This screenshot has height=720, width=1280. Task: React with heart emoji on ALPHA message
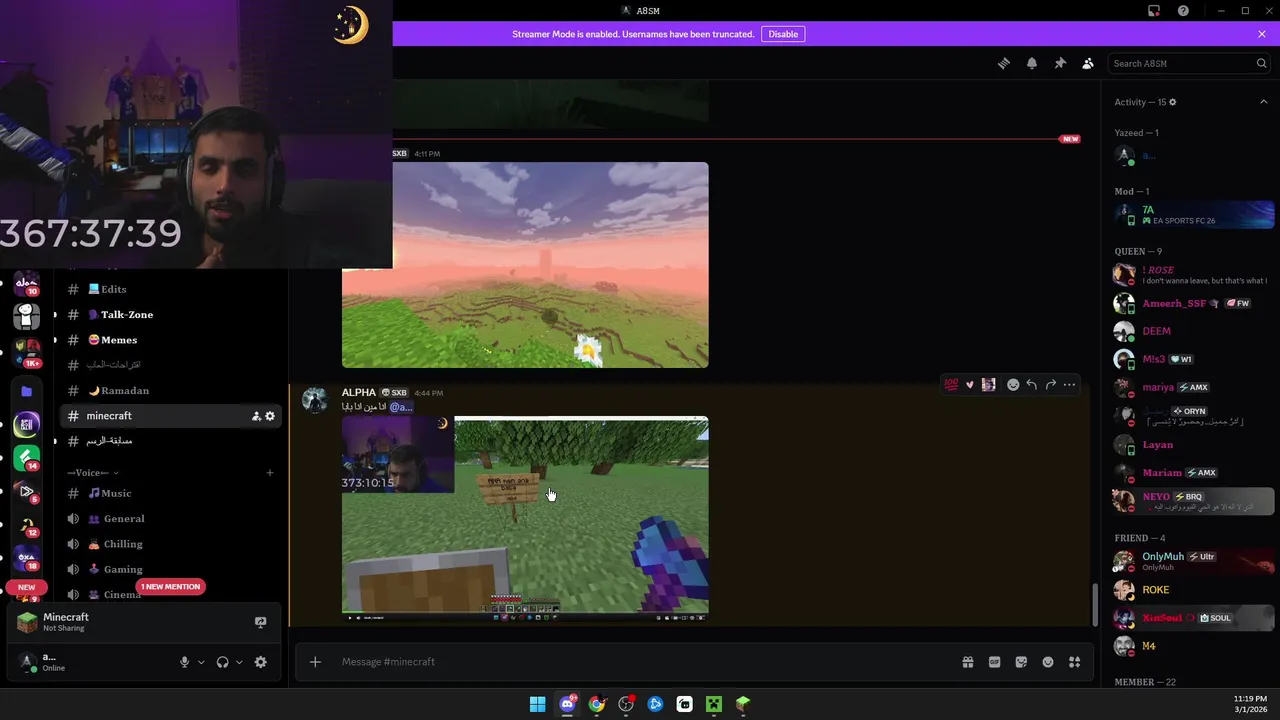[x=969, y=384]
